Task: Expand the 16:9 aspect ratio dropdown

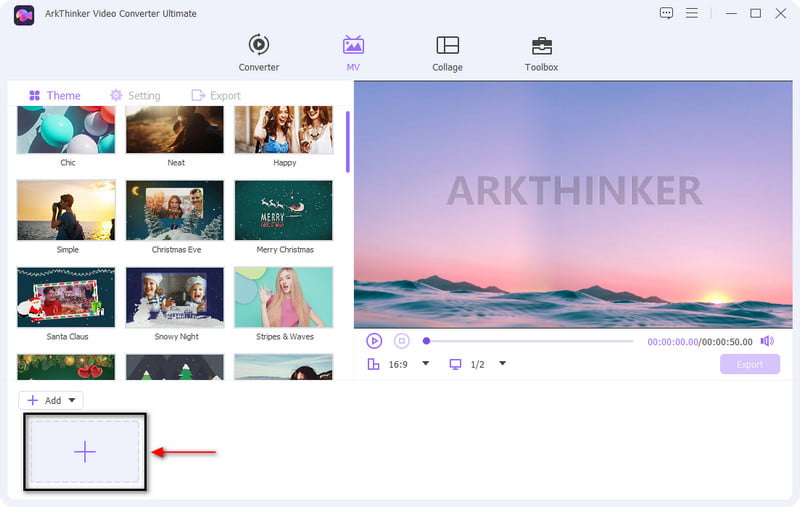Action: point(426,364)
